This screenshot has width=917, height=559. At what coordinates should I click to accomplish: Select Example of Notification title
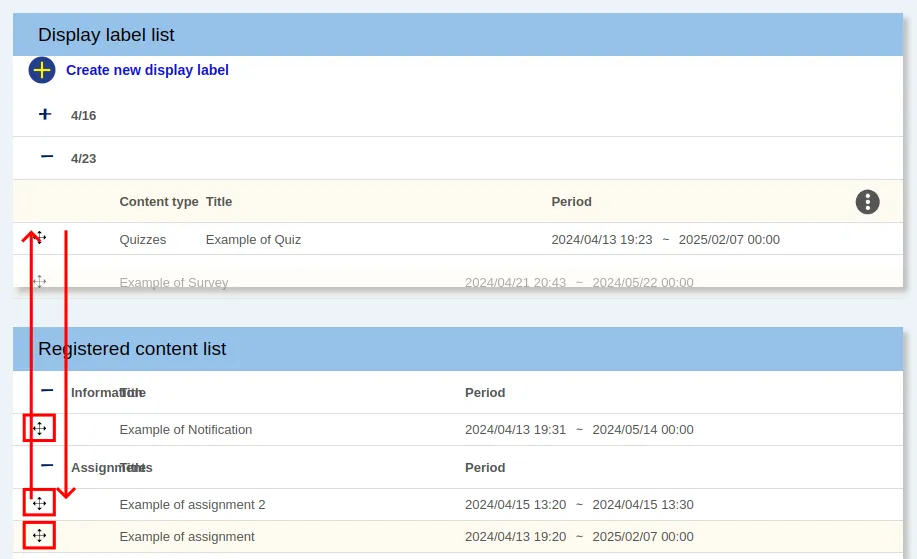click(185, 430)
